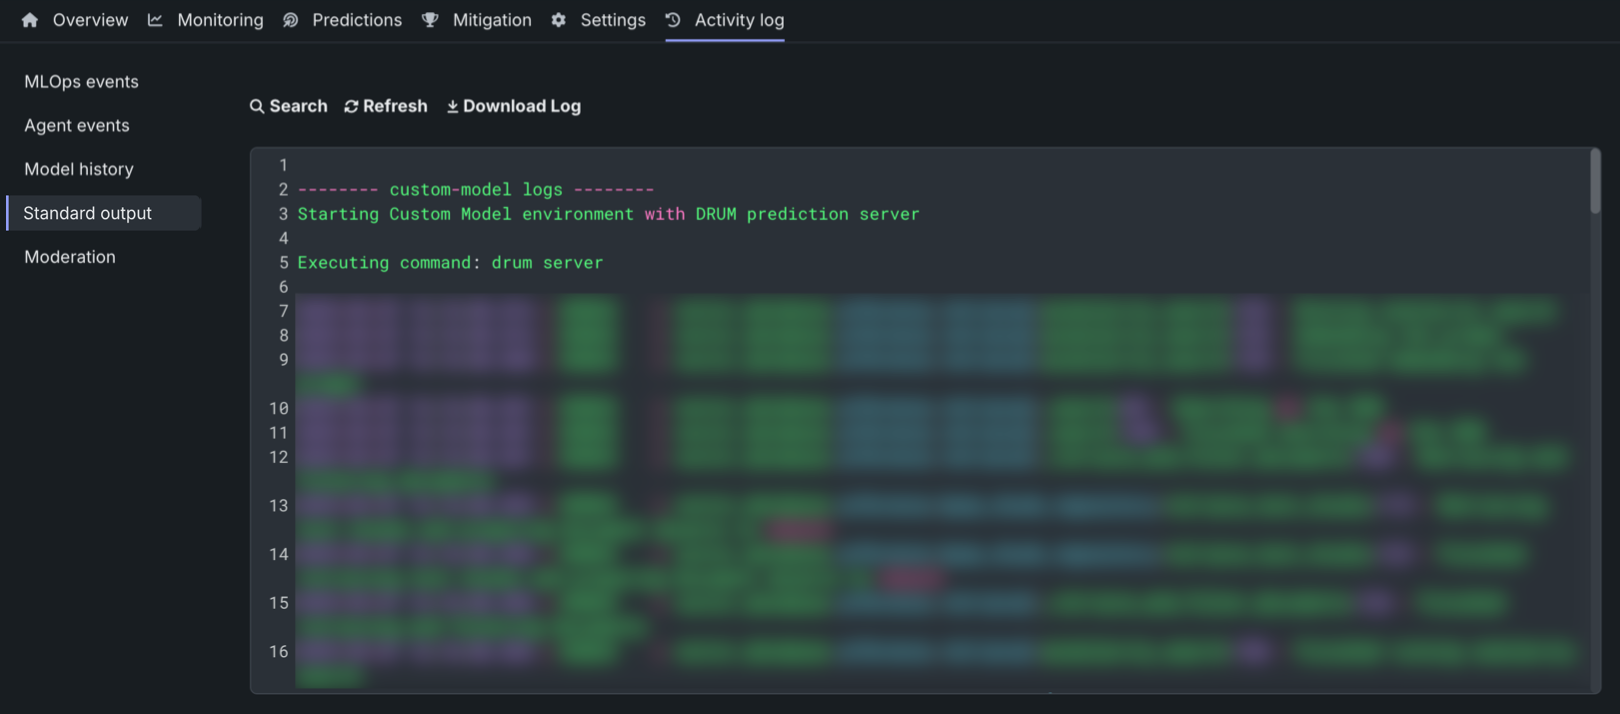Viewport: 1620px width, 714px height.
Task: Click the Download Log arrow icon
Action: (x=452, y=106)
